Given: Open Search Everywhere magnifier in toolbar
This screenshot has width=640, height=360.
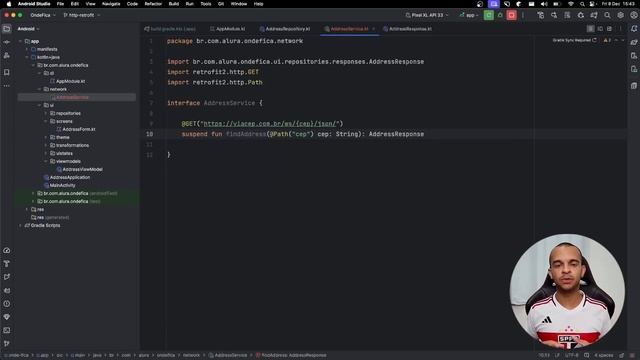Looking at the screenshot, I should pyautogui.click(x=607, y=15).
